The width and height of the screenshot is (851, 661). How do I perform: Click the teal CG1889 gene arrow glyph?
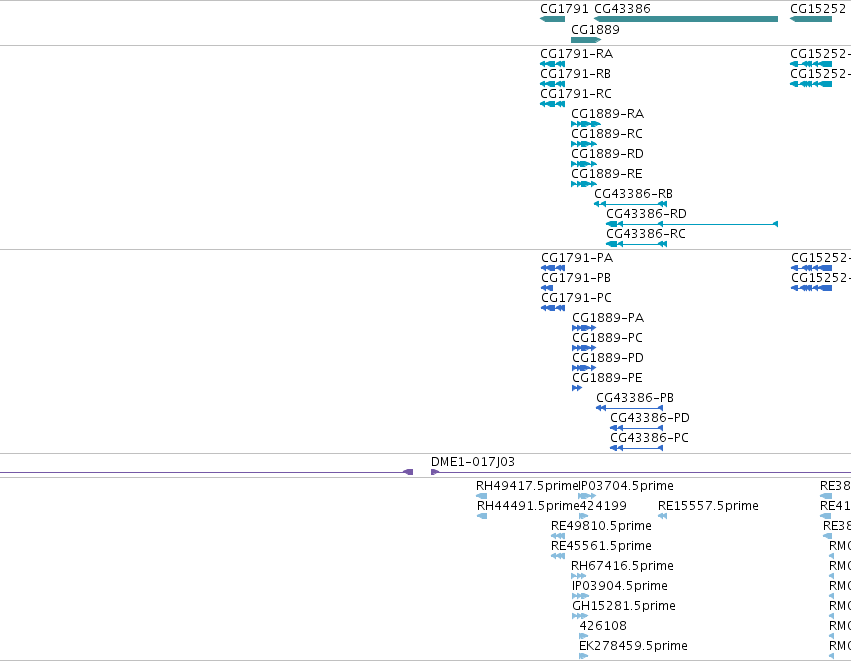pos(586,40)
